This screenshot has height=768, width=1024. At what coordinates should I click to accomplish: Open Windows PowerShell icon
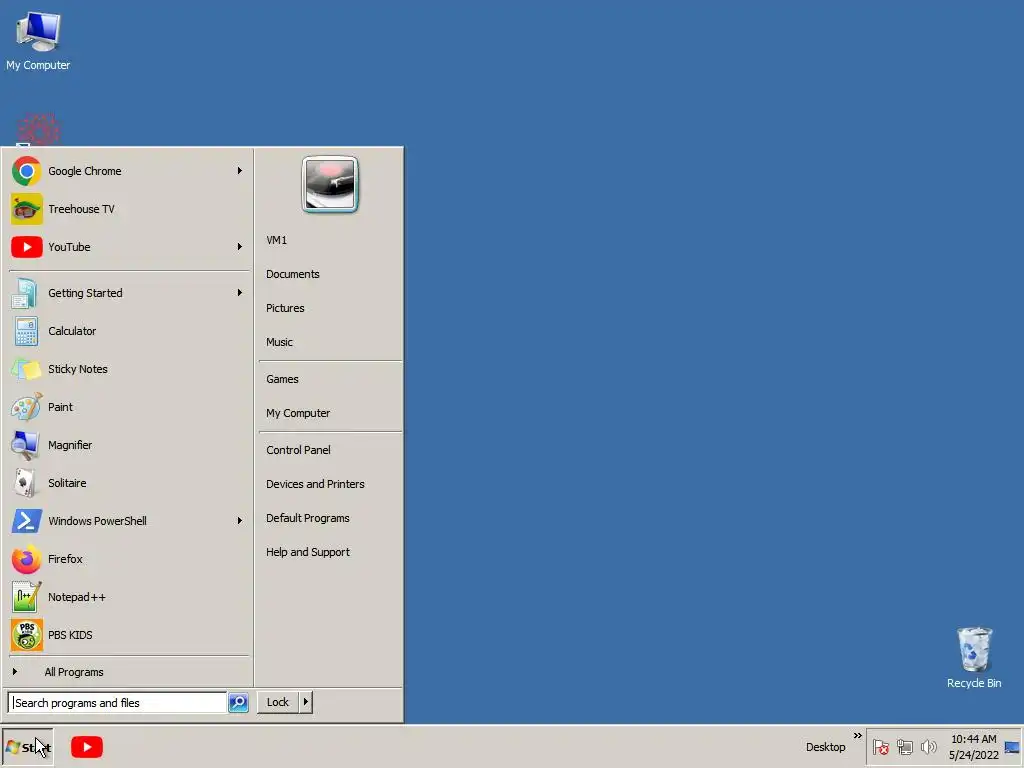tap(26, 521)
